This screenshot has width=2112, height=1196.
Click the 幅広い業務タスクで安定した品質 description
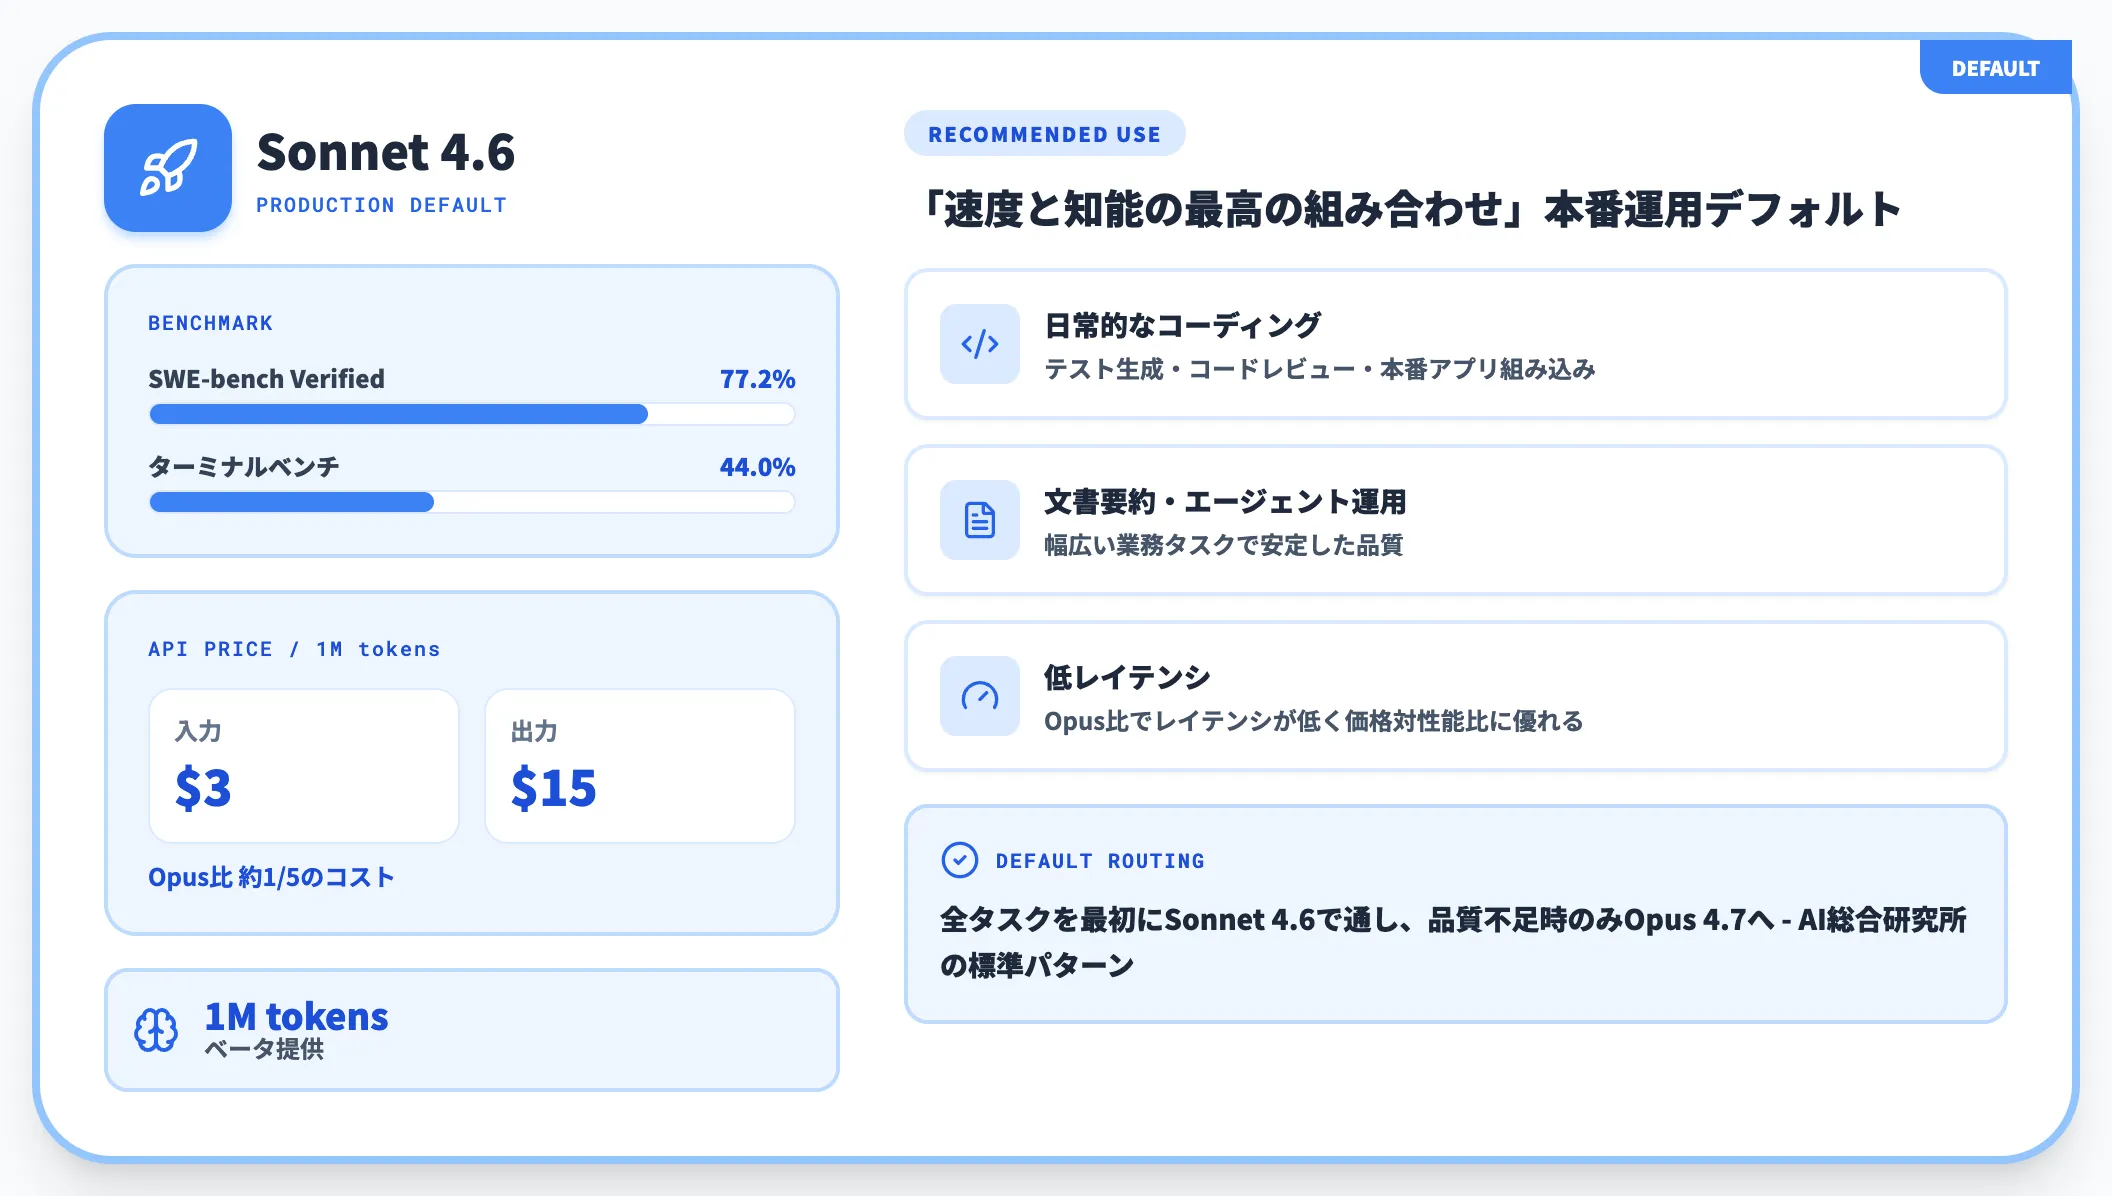coord(1223,545)
